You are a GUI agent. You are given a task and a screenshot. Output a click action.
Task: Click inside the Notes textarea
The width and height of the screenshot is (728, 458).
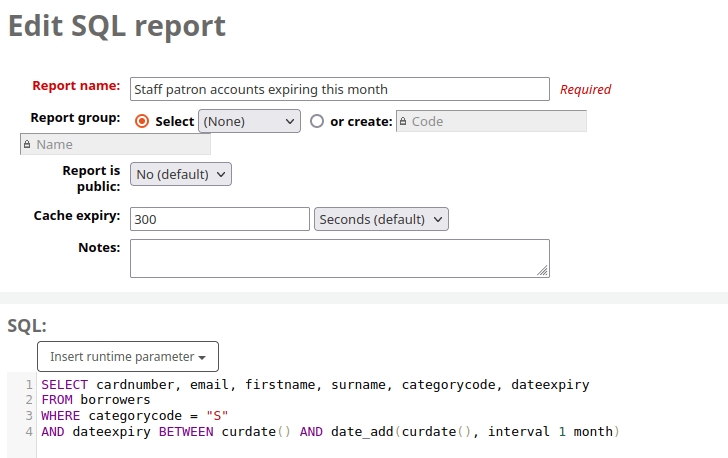pyautogui.click(x=339, y=258)
